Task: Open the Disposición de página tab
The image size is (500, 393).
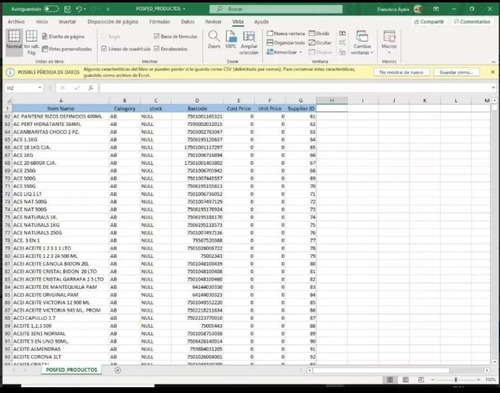Action: coord(113,22)
